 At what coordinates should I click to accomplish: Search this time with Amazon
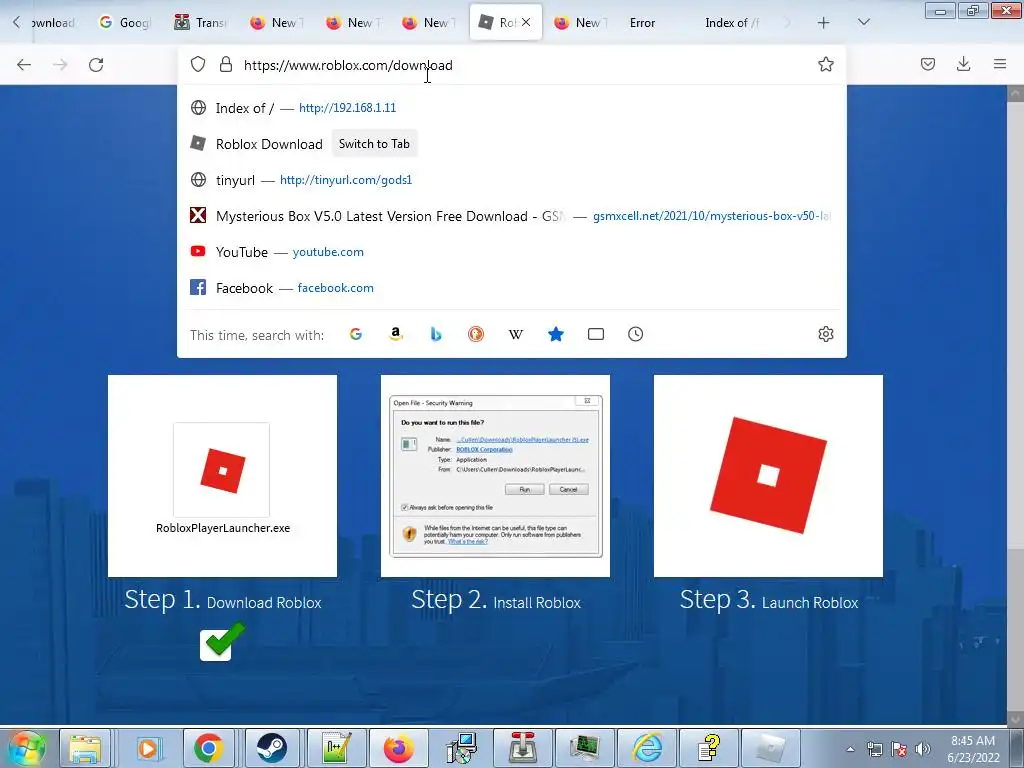pyautogui.click(x=396, y=334)
